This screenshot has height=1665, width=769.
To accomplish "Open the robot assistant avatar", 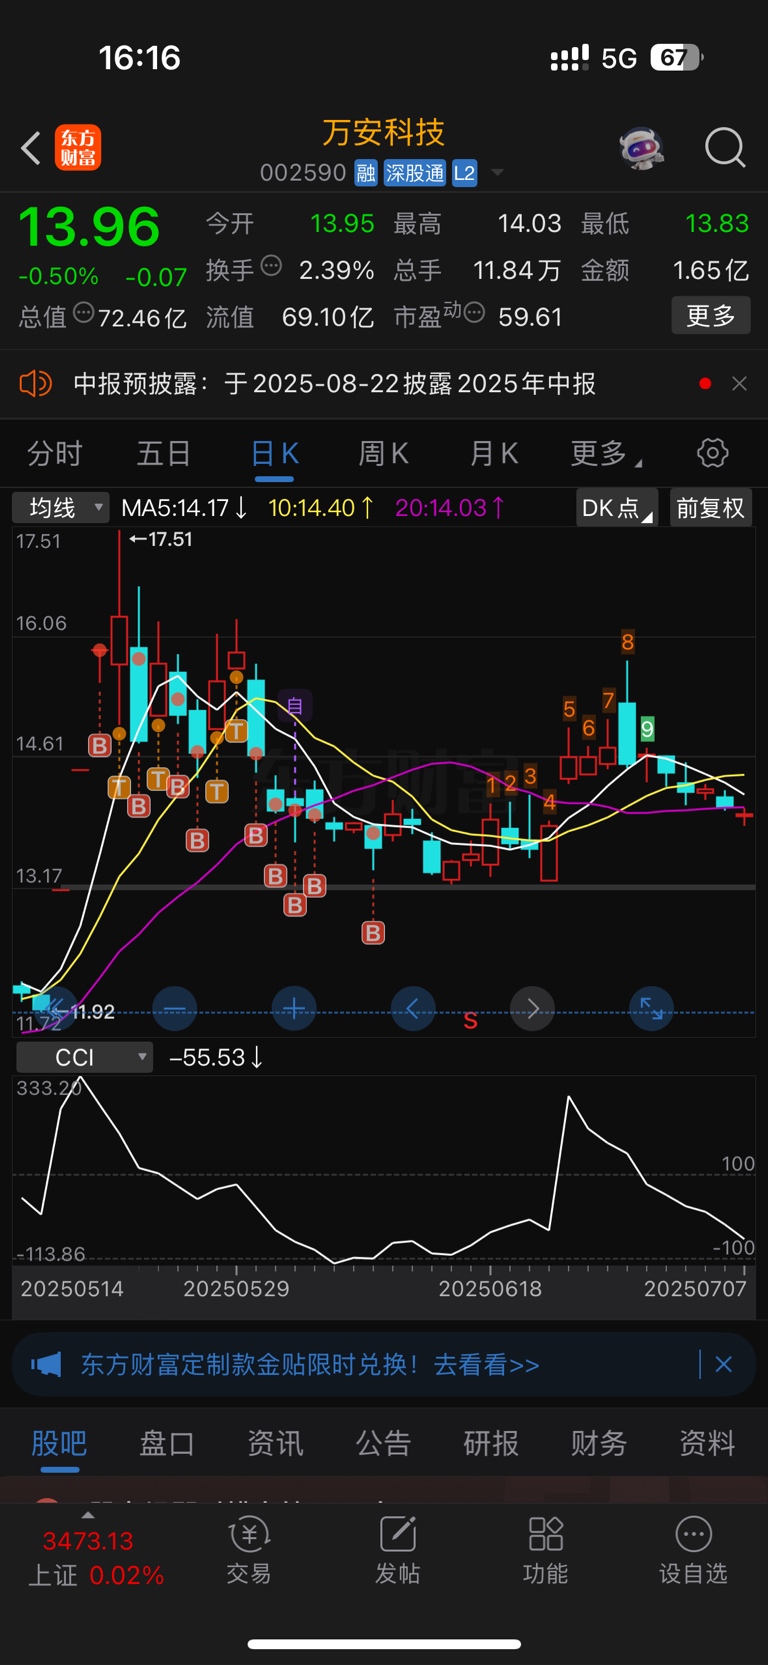I will click(641, 148).
